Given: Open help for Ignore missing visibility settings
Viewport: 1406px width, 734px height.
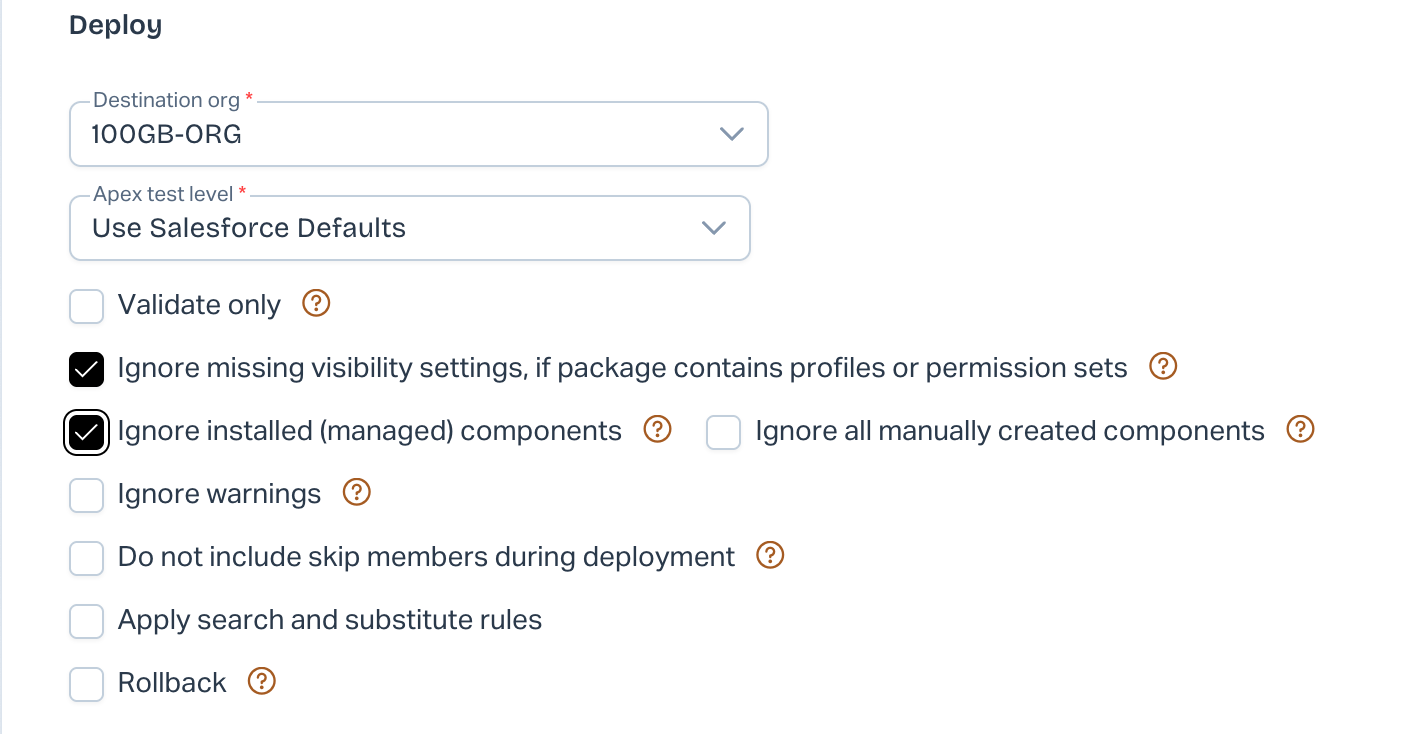Looking at the screenshot, I should [x=1163, y=367].
